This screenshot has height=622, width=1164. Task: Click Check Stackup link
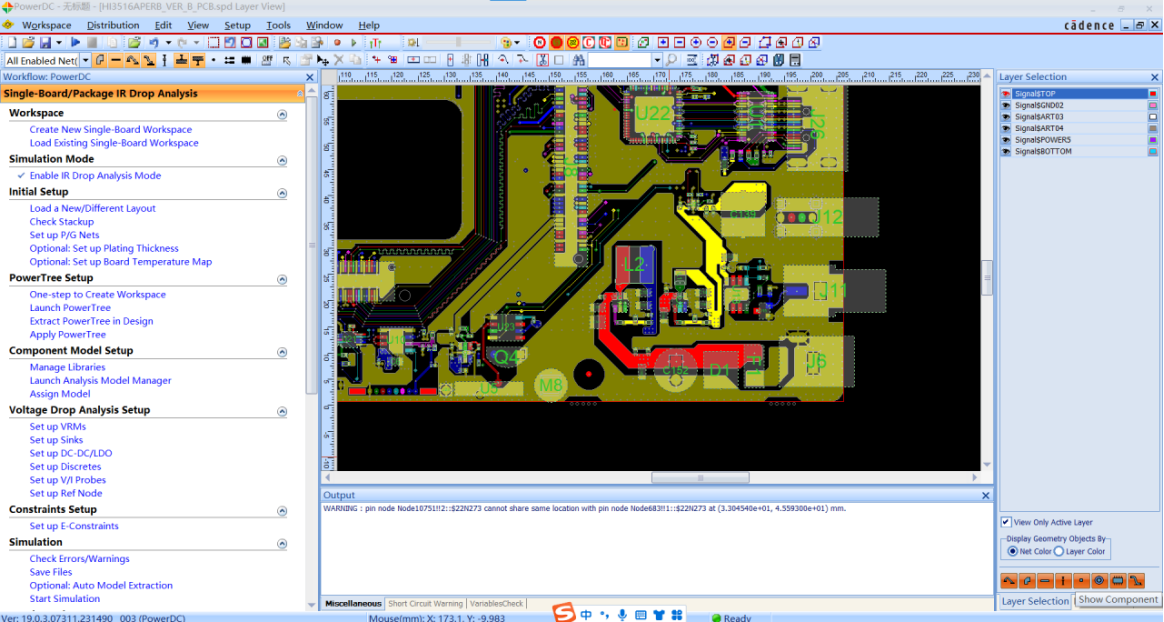(x=62, y=221)
